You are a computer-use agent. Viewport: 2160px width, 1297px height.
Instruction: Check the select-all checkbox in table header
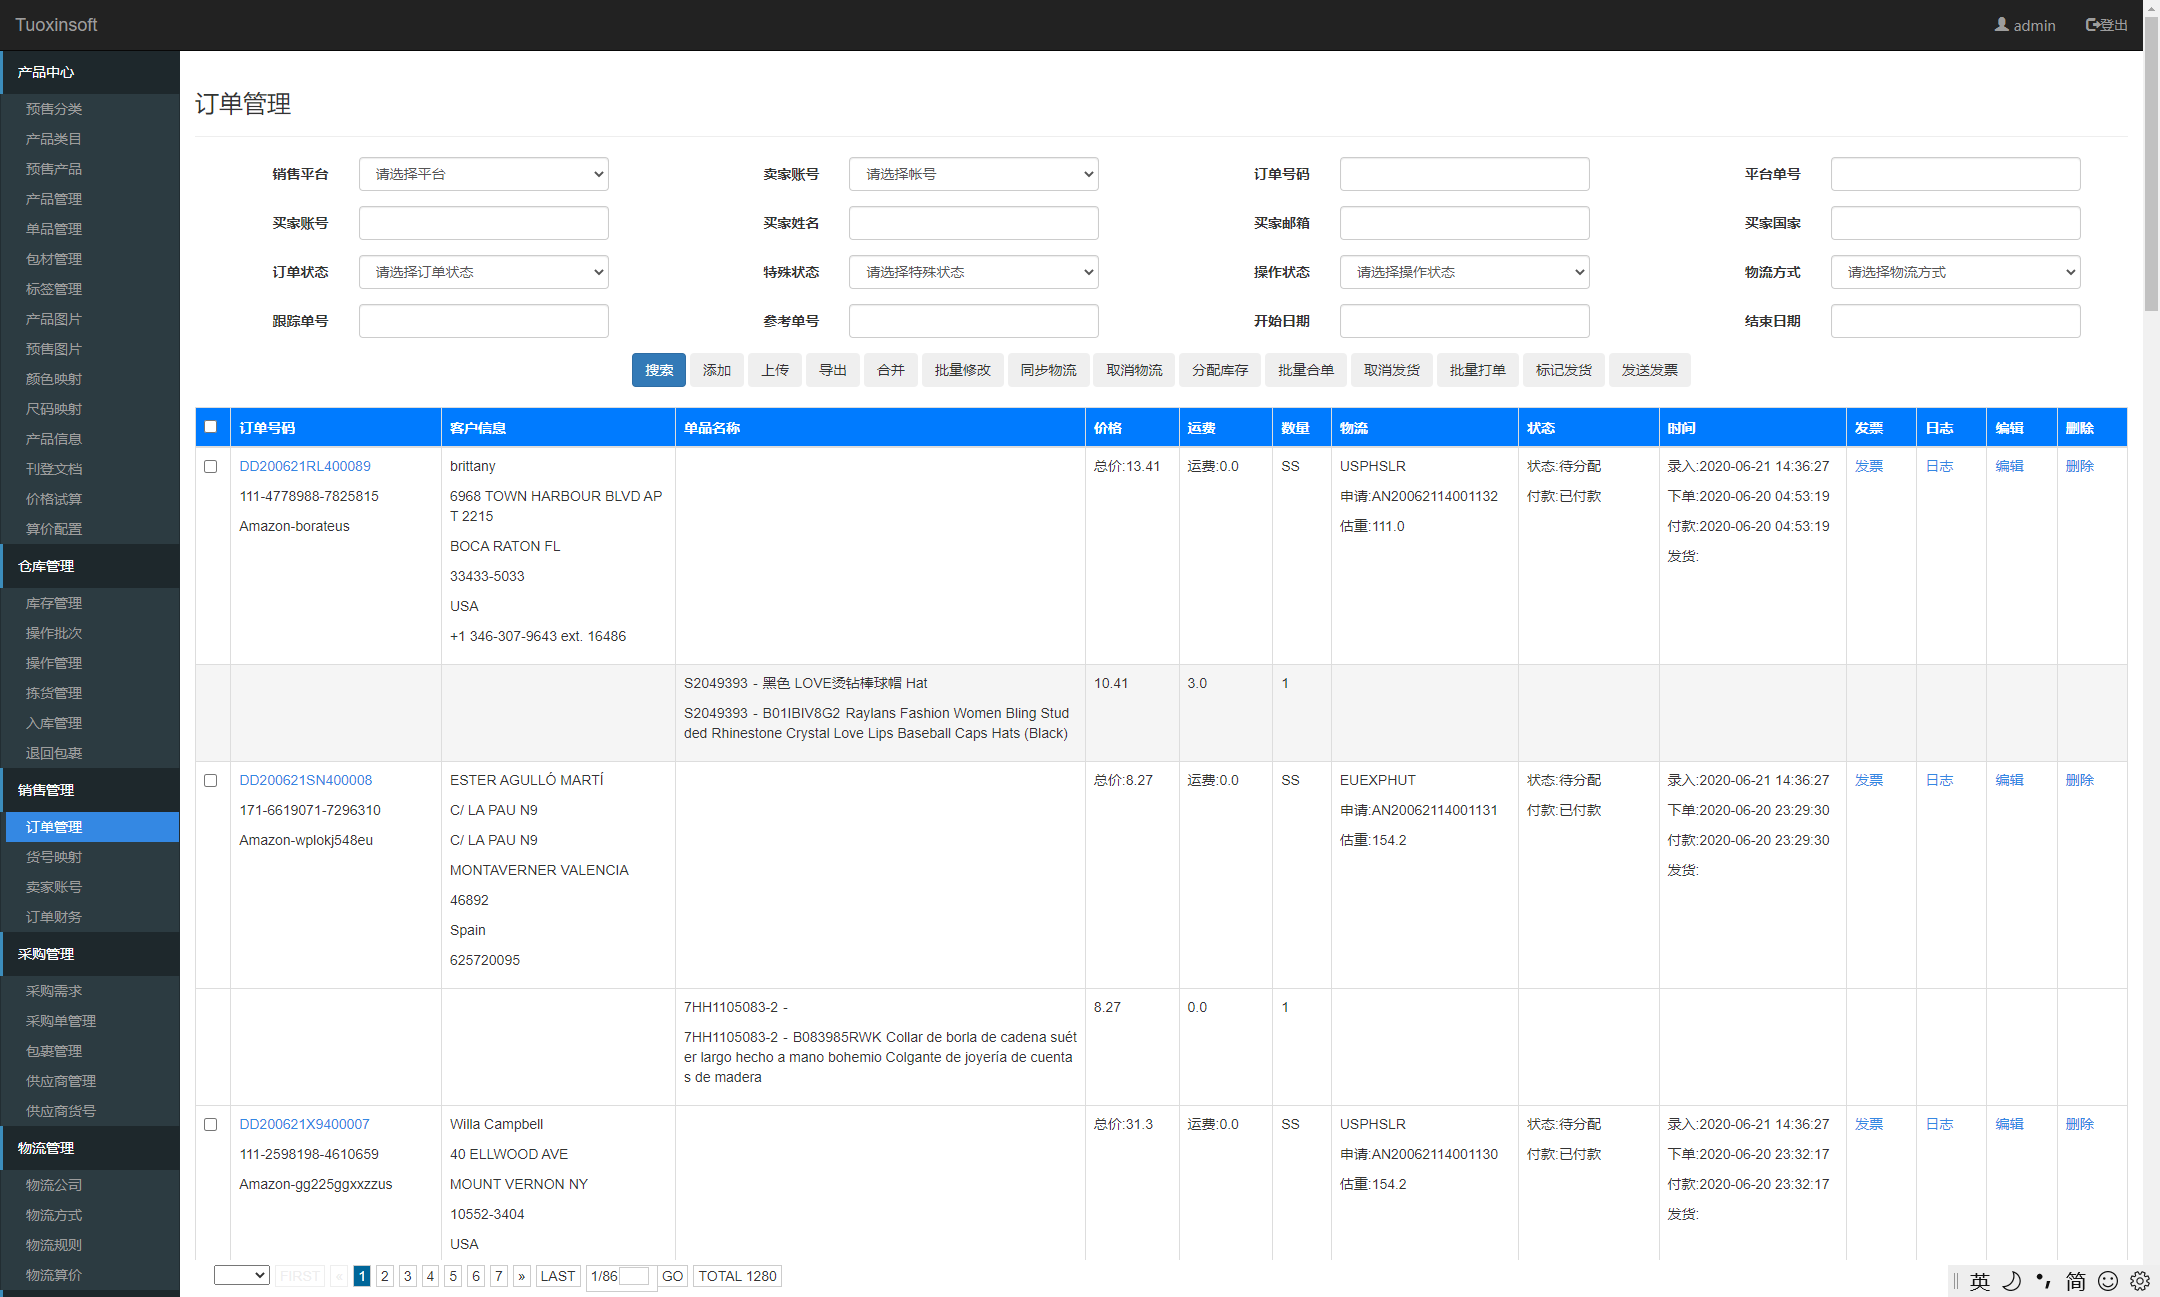210,427
